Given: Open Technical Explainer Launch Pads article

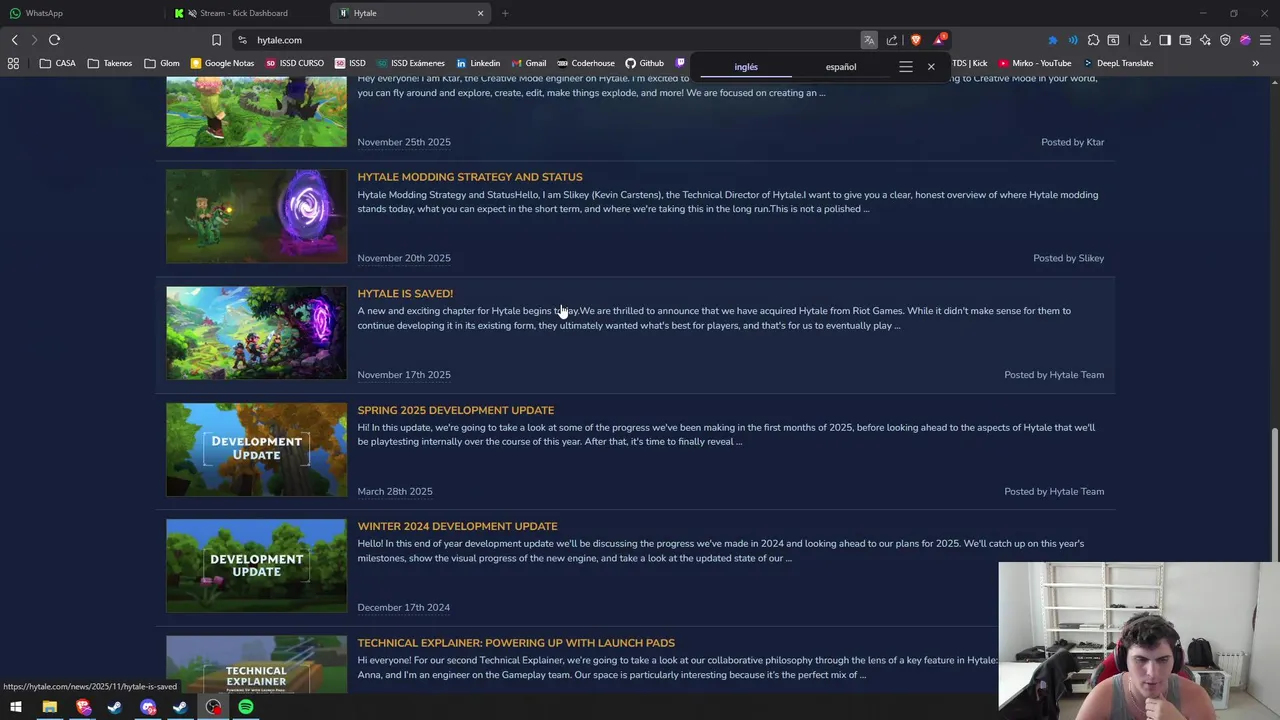Looking at the screenshot, I should (x=516, y=643).
